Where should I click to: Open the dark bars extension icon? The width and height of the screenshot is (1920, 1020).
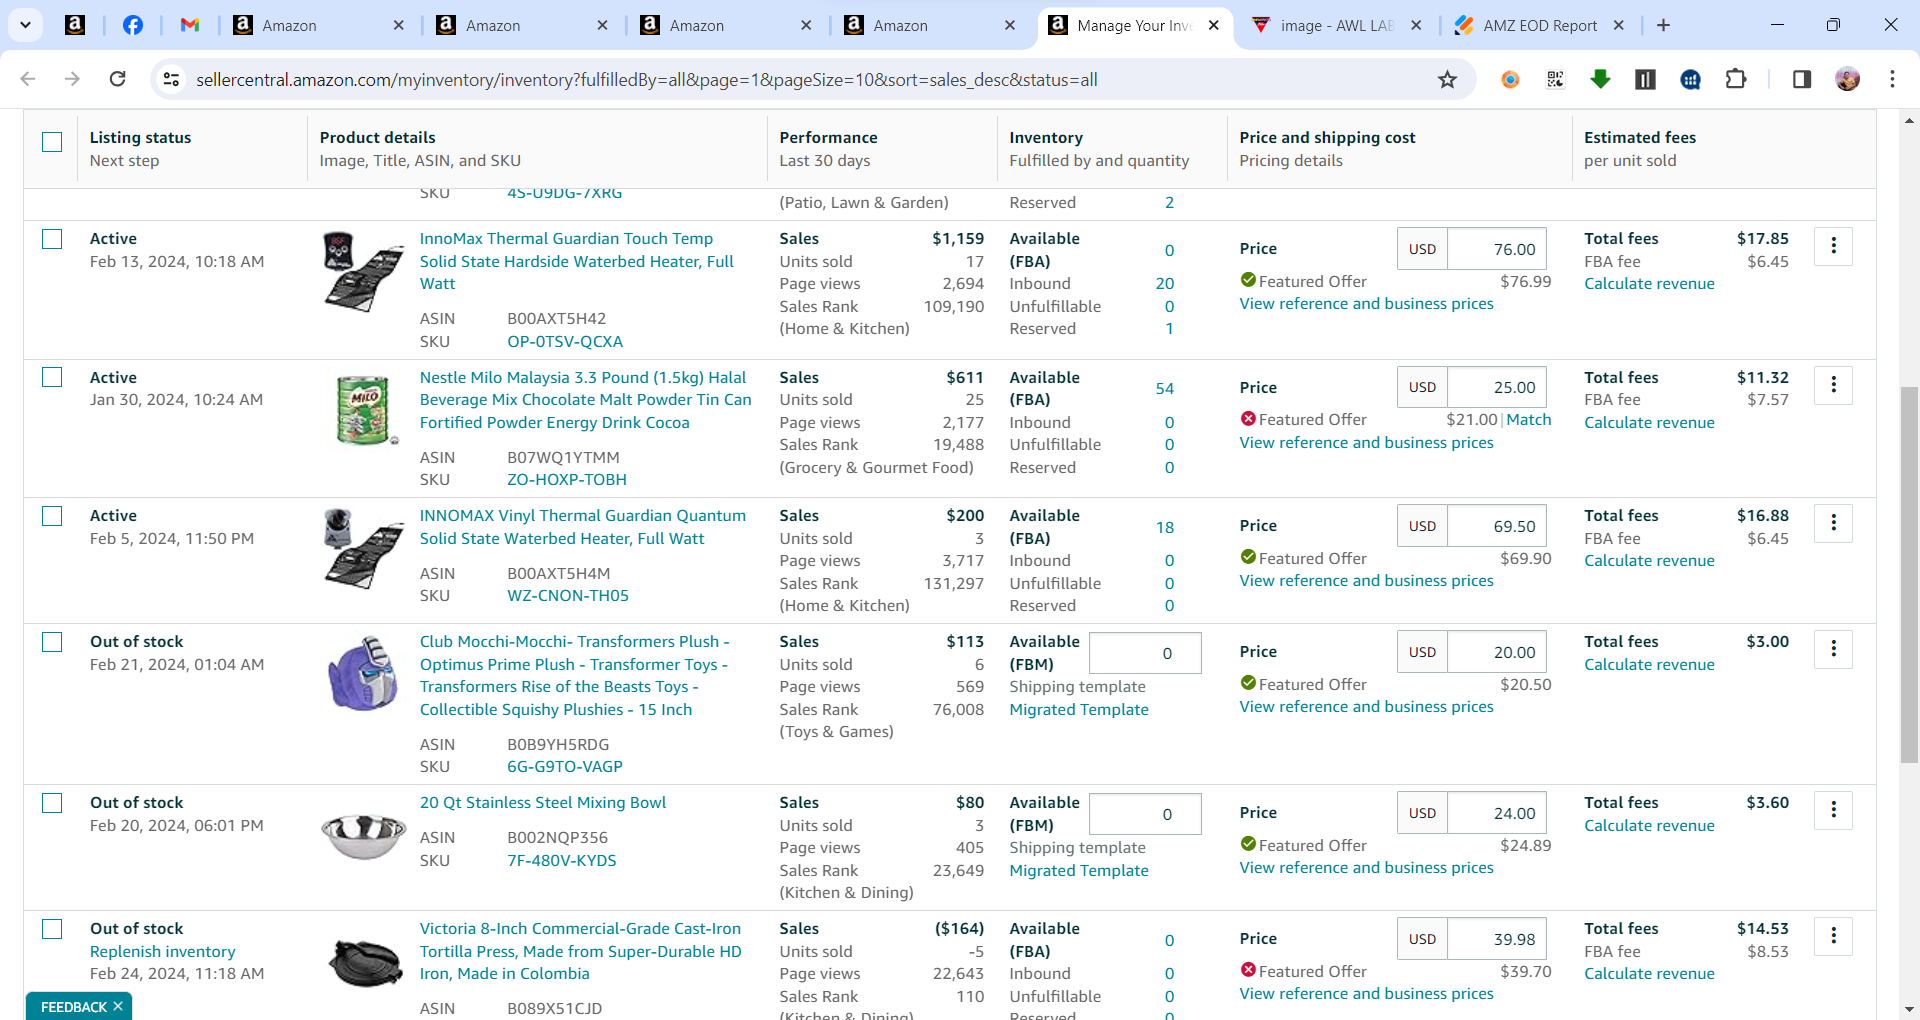click(1645, 79)
